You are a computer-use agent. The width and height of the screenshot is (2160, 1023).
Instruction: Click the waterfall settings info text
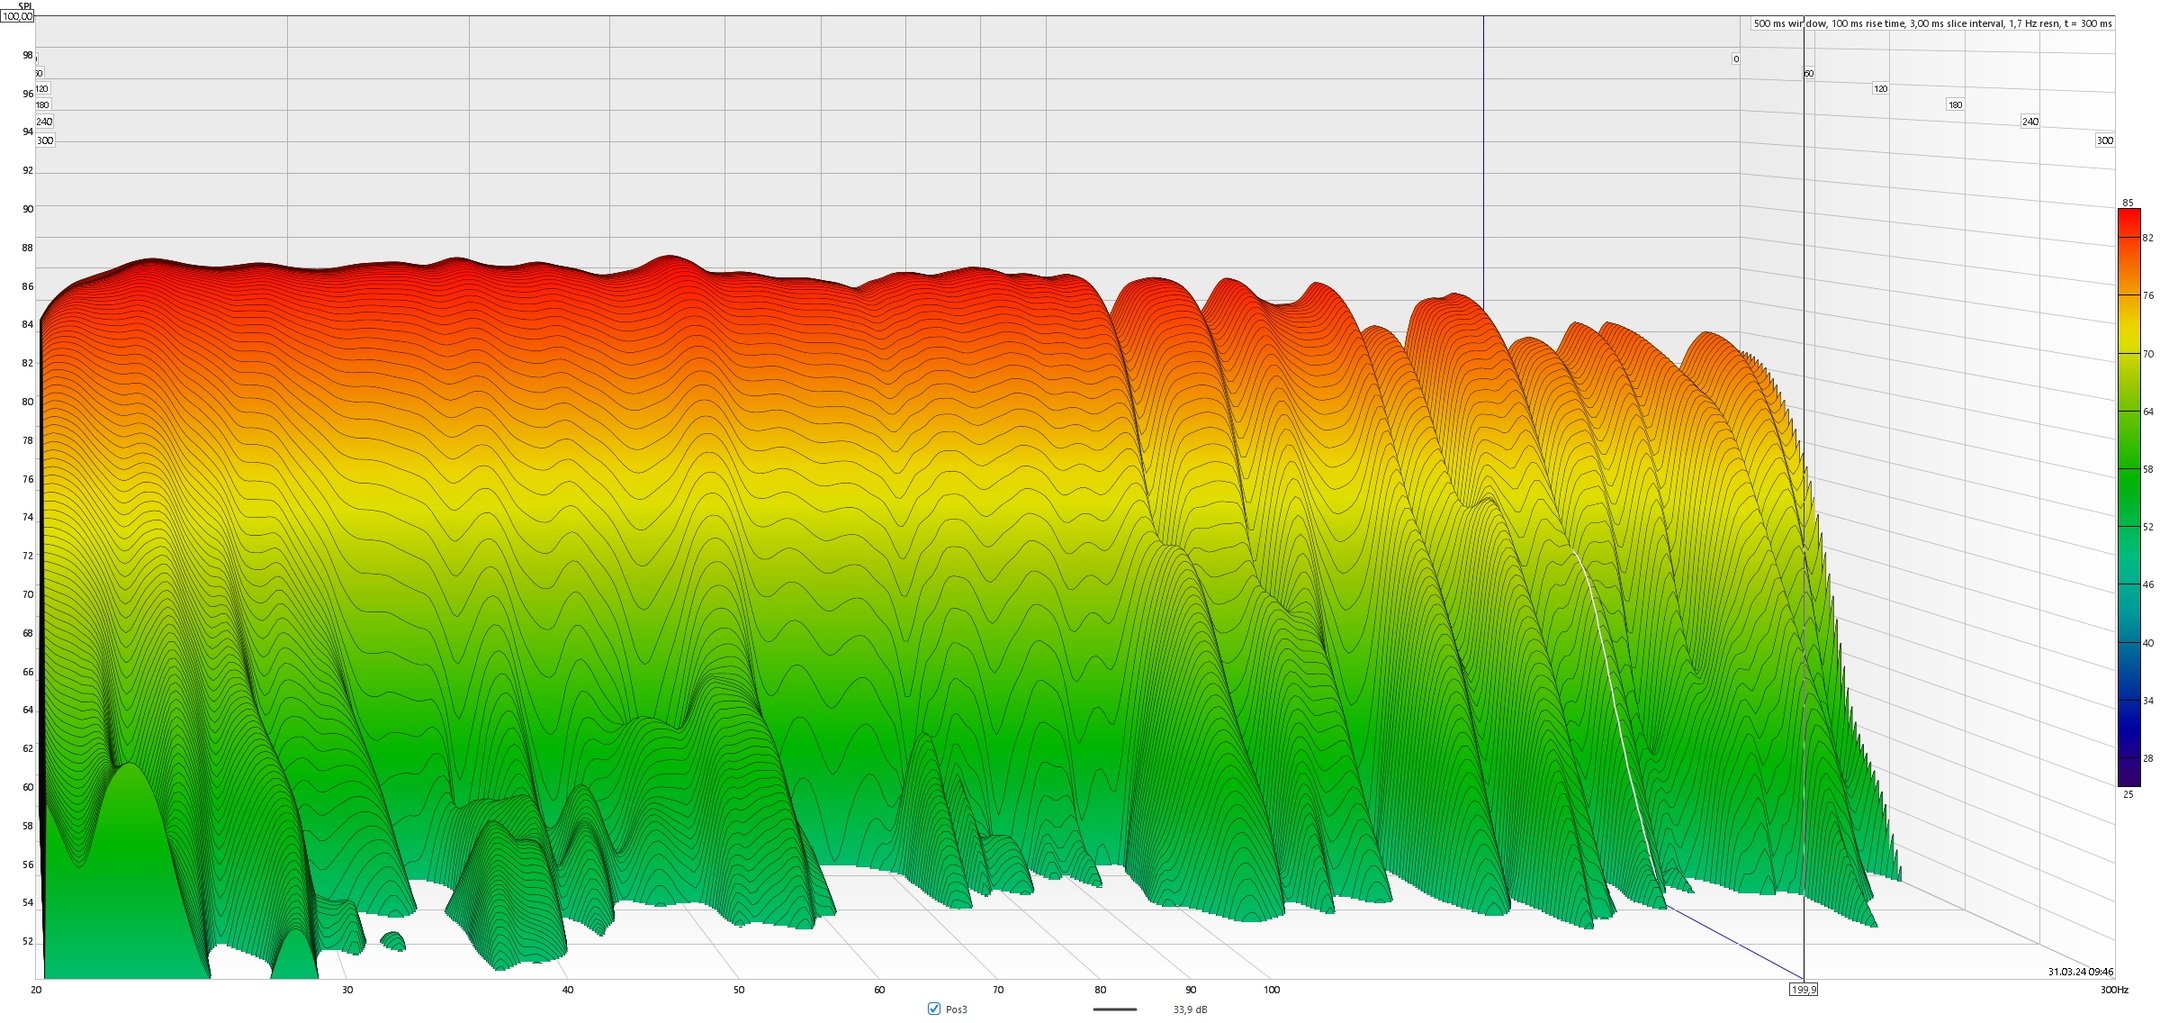click(1933, 23)
